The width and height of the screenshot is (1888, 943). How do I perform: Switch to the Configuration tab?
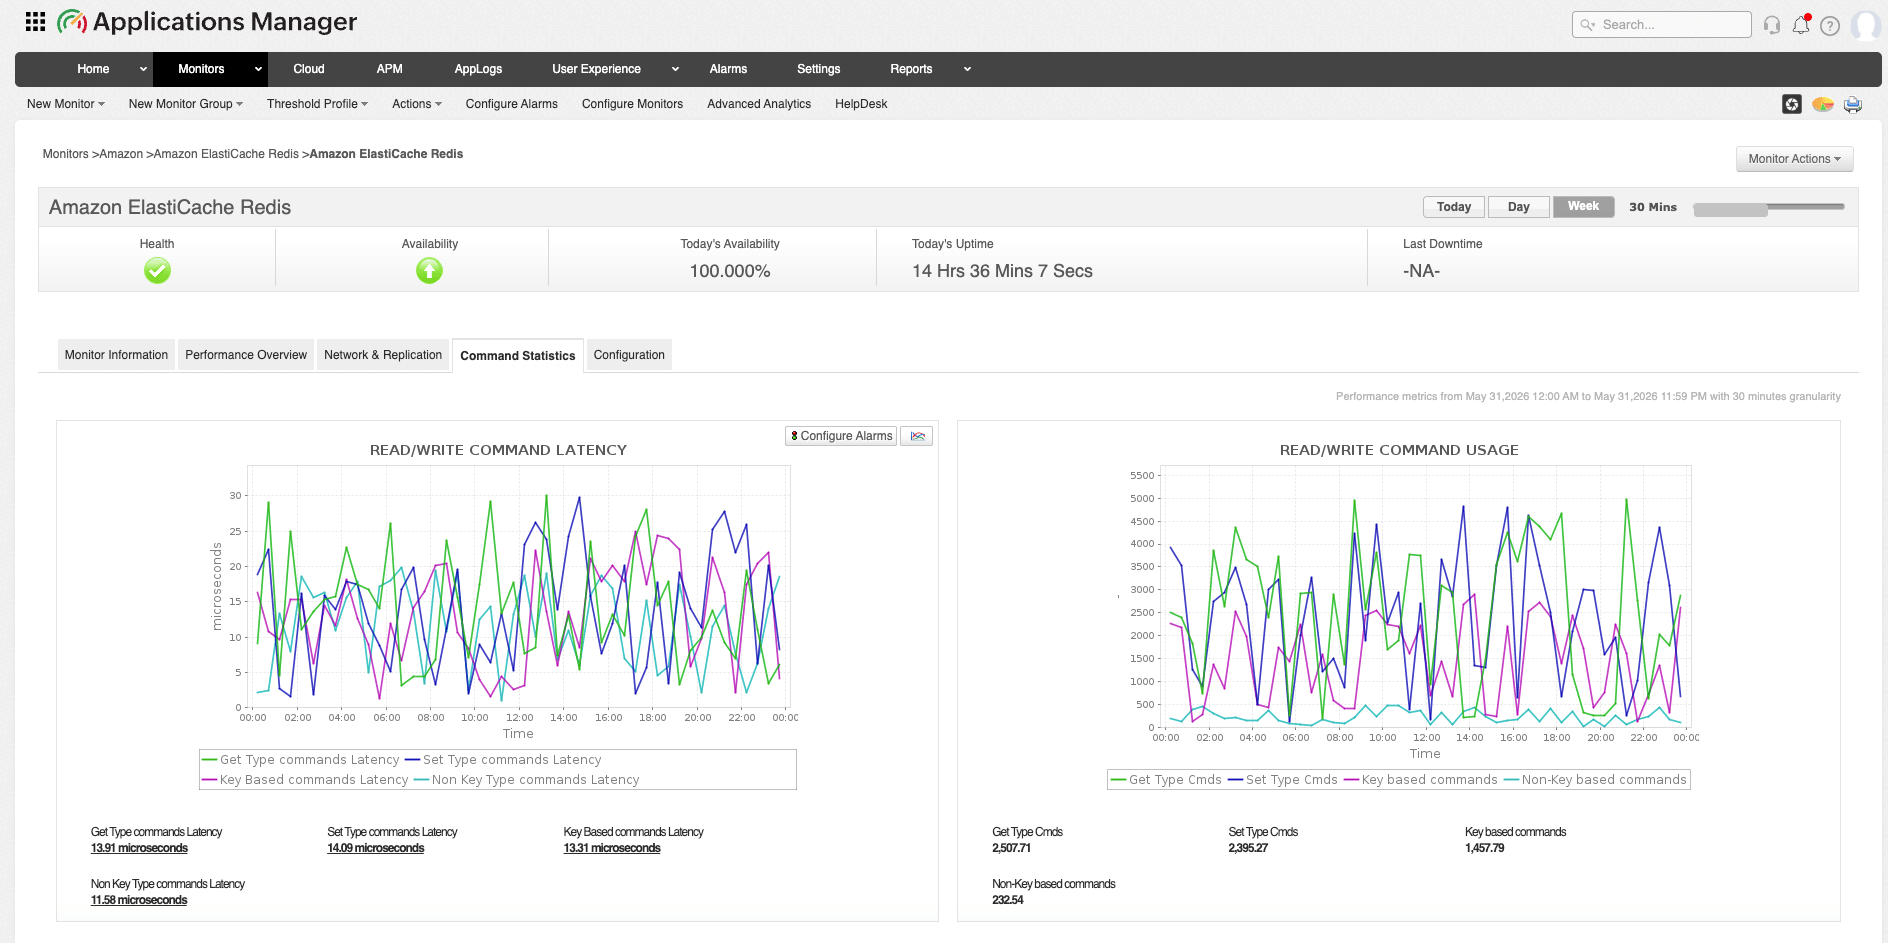(x=629, y=355)
